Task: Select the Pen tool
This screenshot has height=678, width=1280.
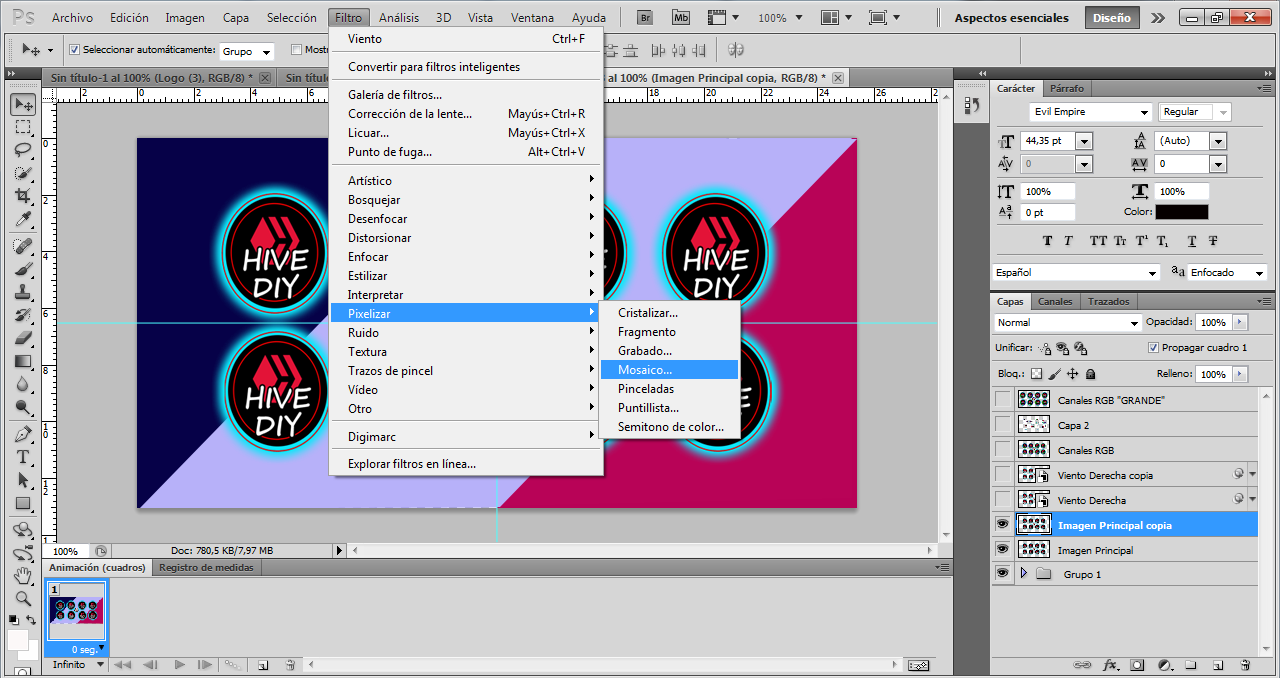Action: coord(23,434)
